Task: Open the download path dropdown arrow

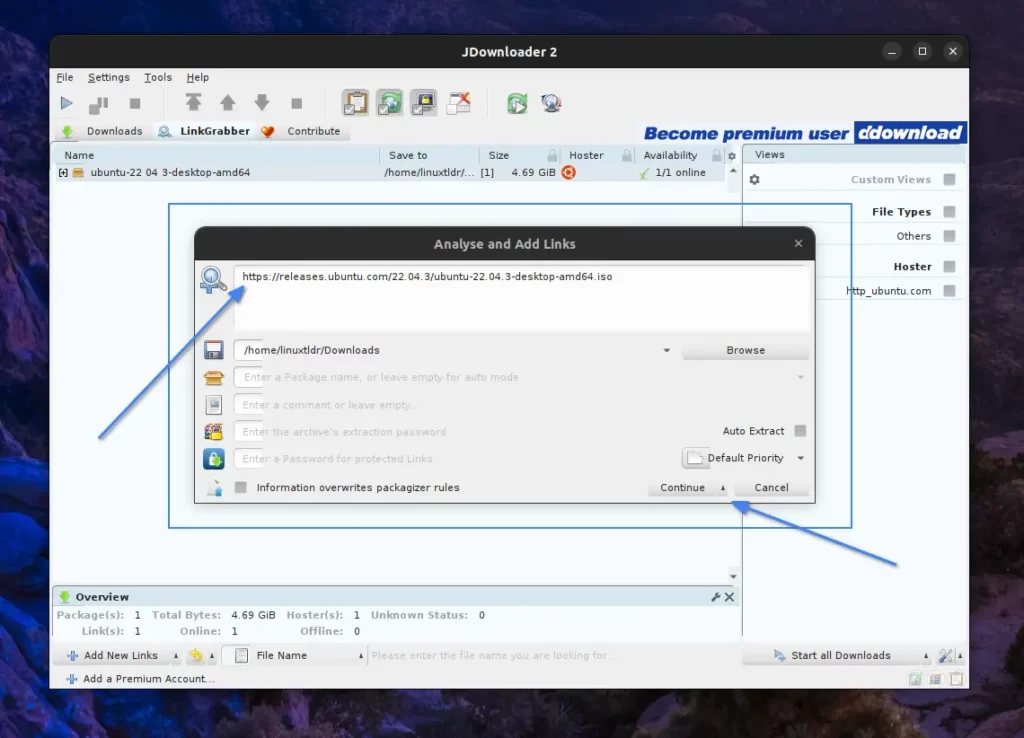Action: [x=667, y=350]
